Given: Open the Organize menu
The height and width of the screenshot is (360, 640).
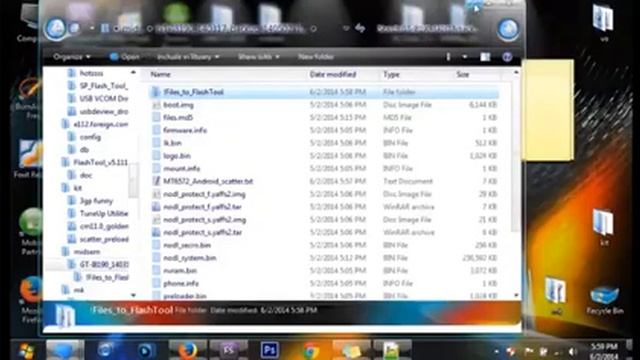Looking at the screenshot, I should tap(72, 57).
